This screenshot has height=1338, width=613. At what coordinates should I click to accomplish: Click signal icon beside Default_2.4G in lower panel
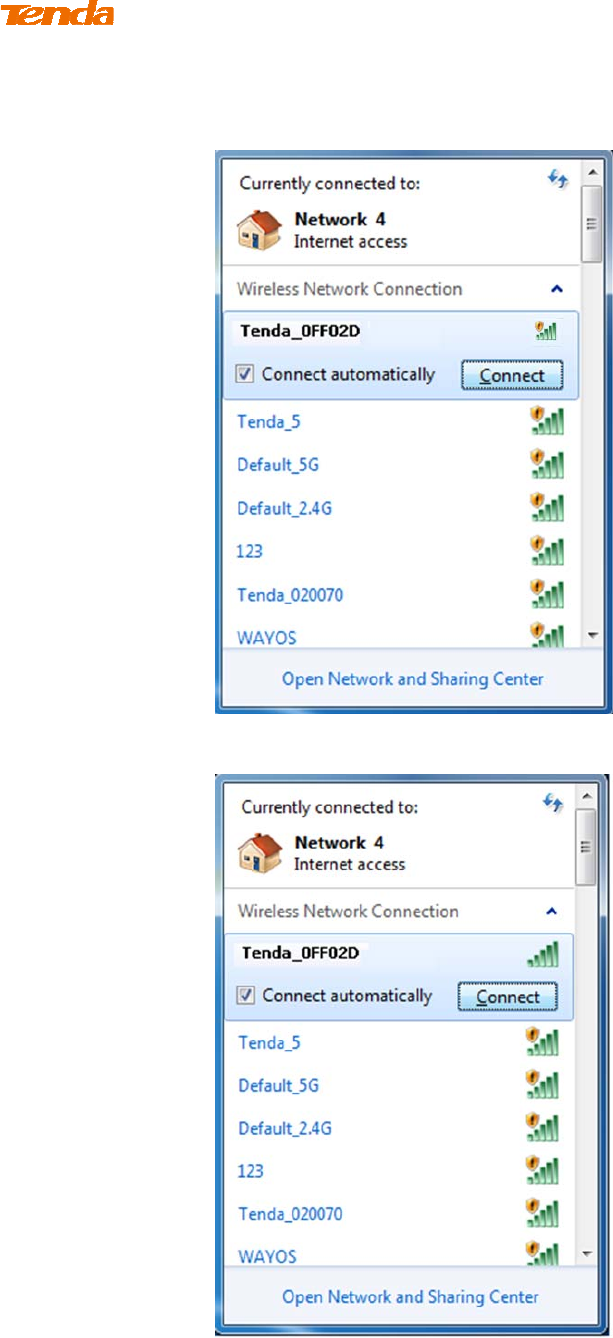542,1128
